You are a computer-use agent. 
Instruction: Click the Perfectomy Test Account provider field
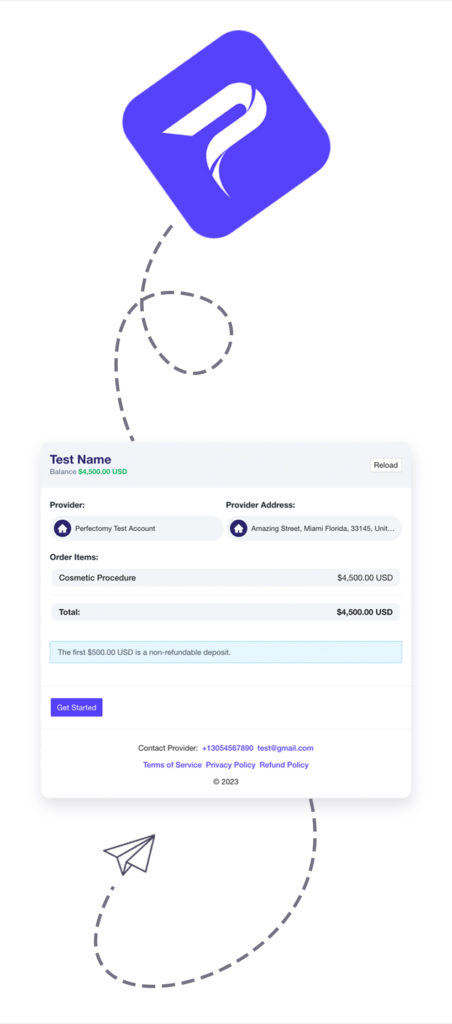click(x=137, y=528)
